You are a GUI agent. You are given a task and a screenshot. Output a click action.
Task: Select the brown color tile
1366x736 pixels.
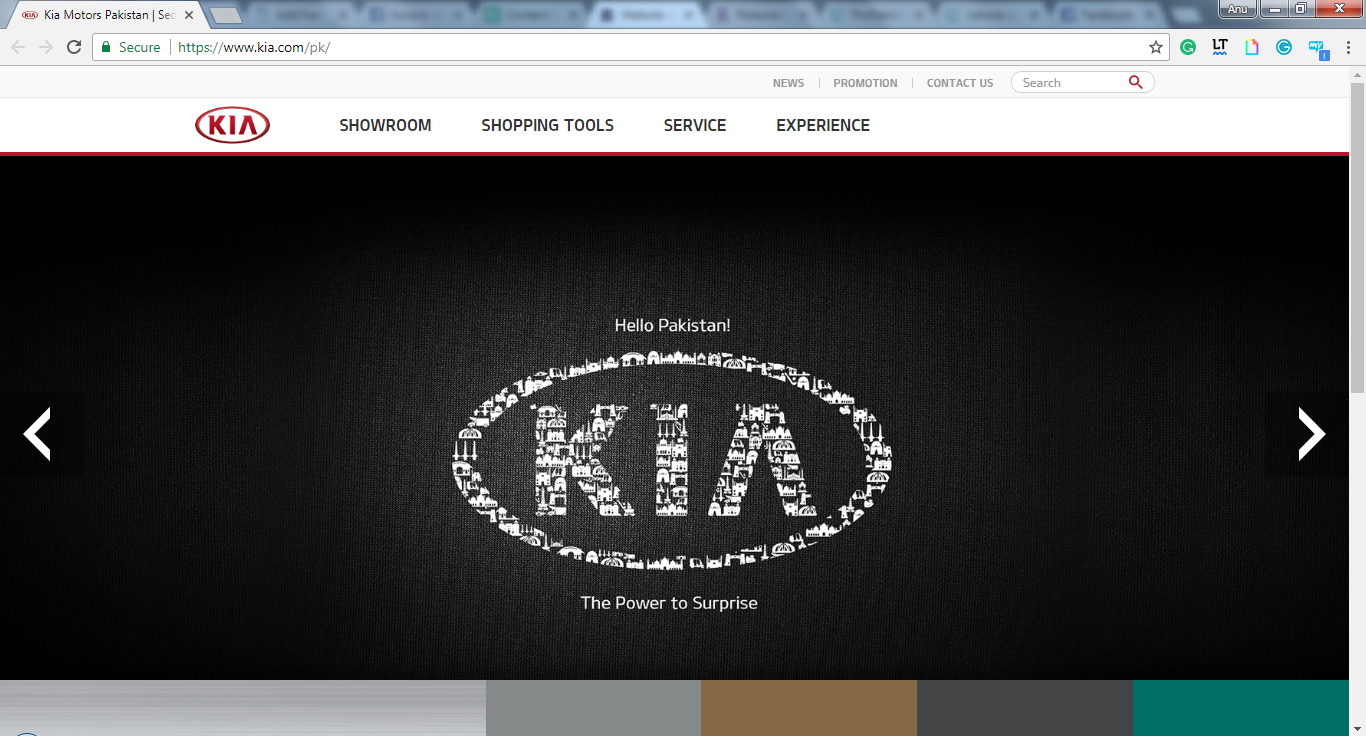(x=809, y=708)
